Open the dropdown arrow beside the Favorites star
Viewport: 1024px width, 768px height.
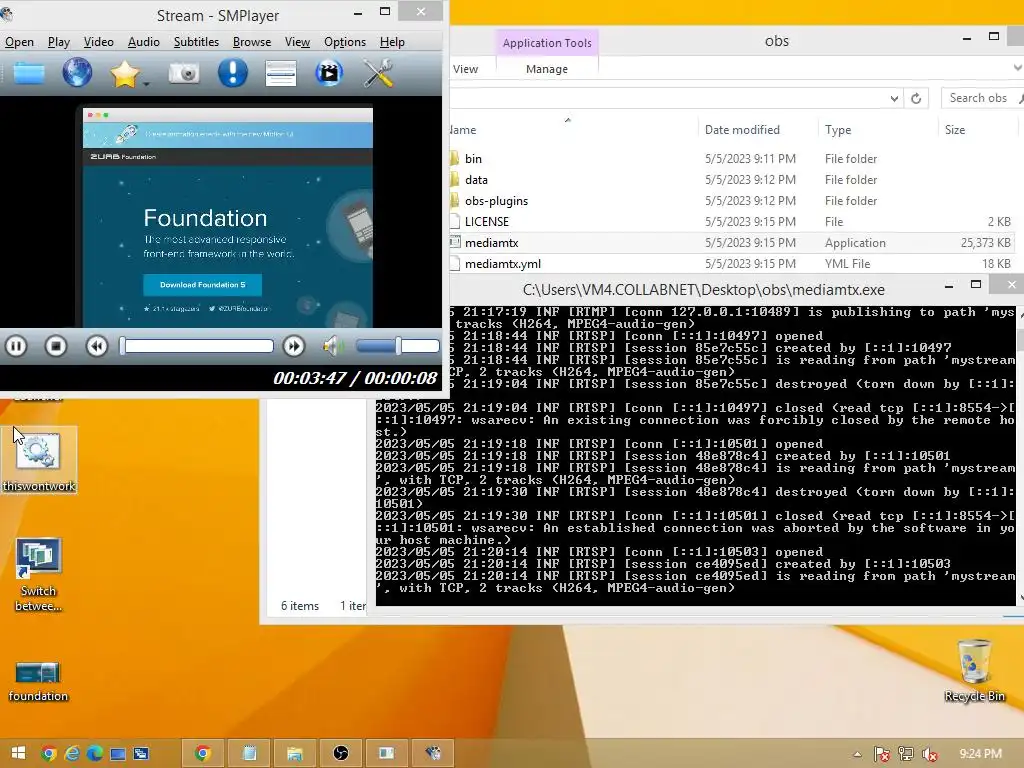[146, 84]
